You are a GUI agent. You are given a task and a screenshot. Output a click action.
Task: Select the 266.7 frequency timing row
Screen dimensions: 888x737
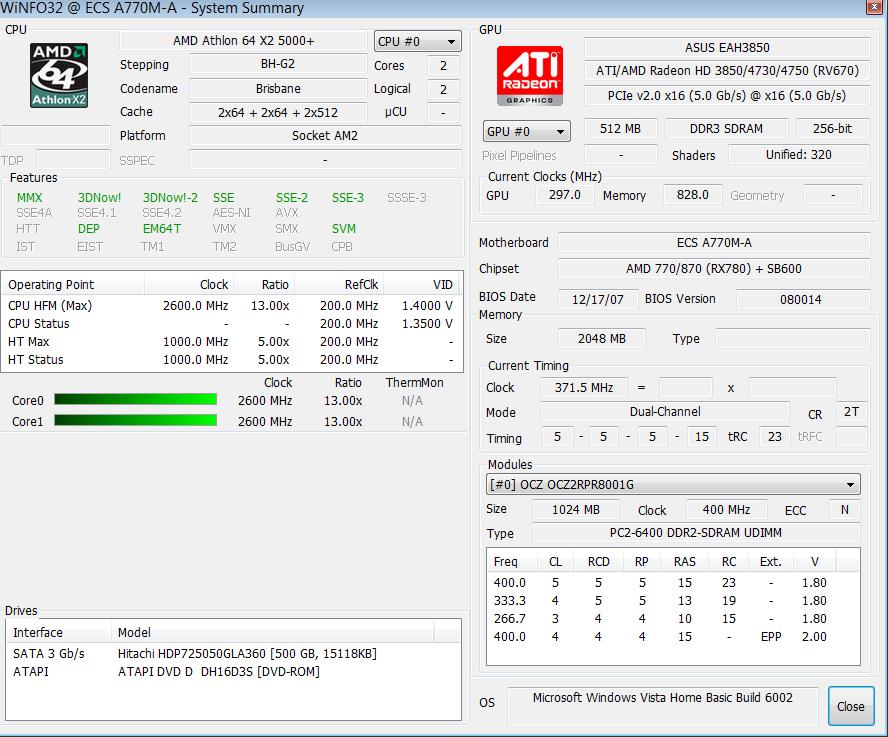click(672, 619)
